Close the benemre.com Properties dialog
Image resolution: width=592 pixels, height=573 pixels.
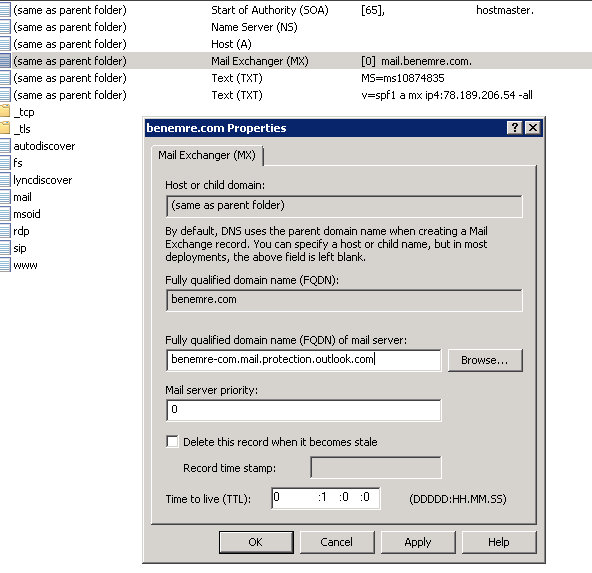point(533,128)
